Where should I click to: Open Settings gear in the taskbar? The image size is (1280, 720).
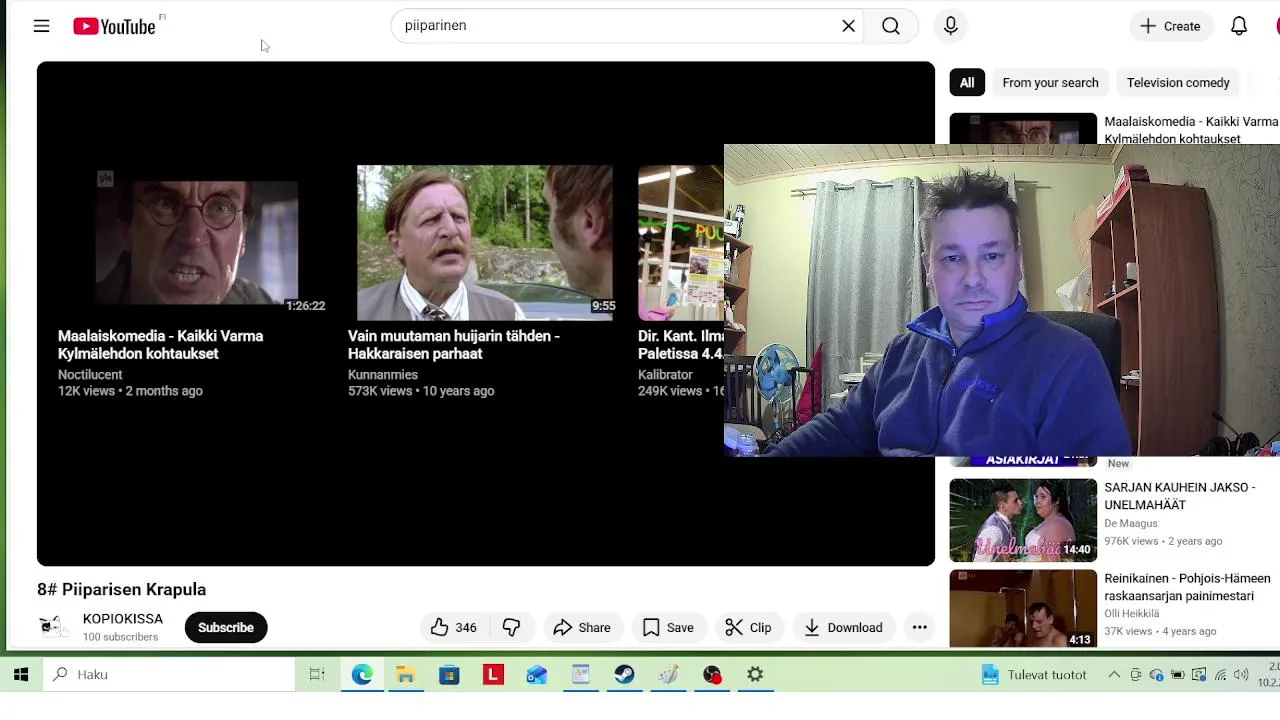click(756, 675)
